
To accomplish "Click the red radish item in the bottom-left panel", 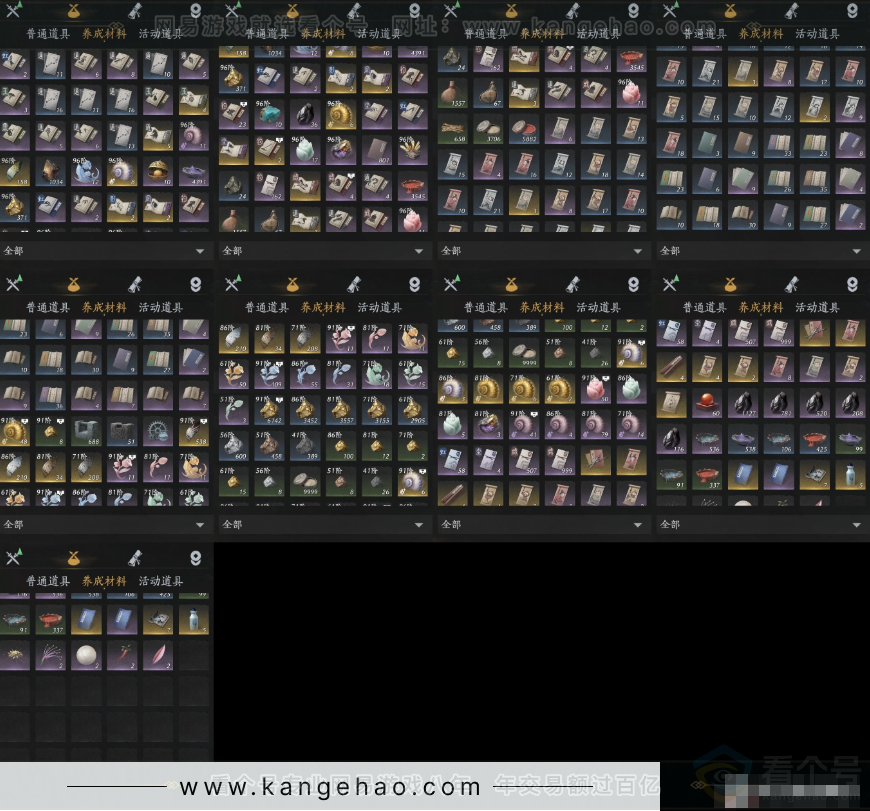I will click(x=124, y=655).
